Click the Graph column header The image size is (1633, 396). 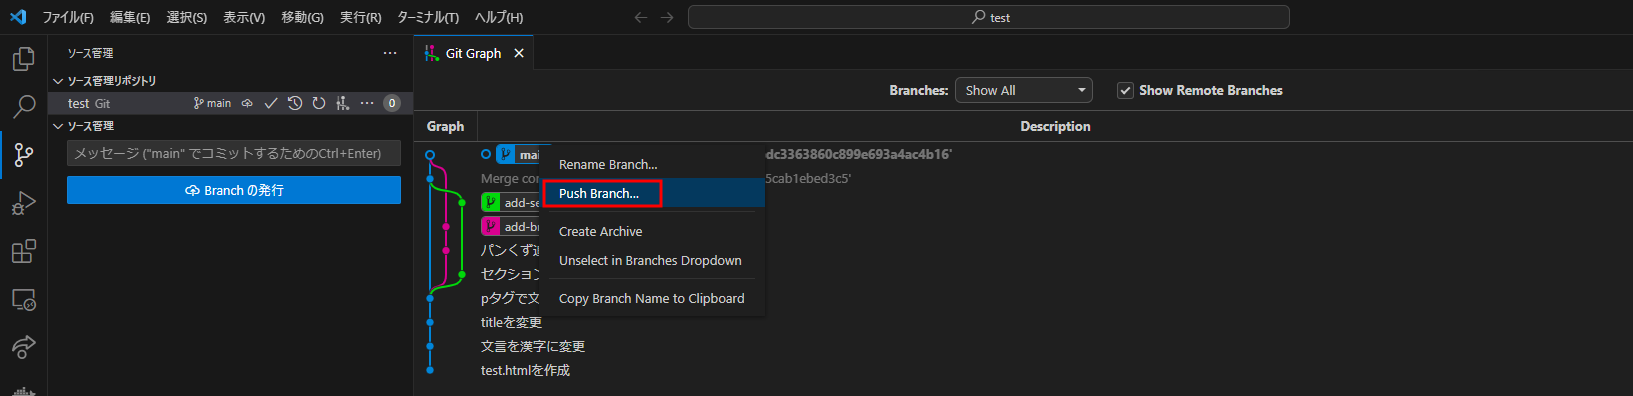pos(445,126)
